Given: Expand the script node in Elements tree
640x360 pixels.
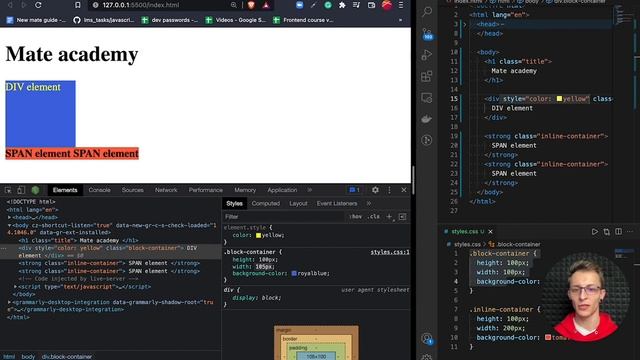Looking at the screenshot, I should 16,287.
